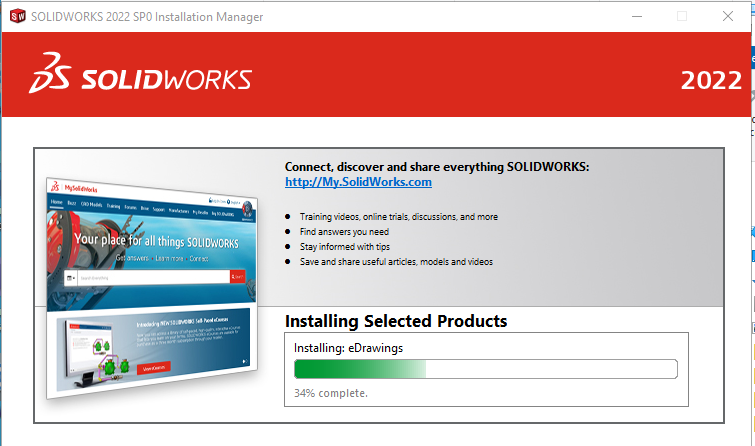Open the My.SolidWorks.com hyperlink
Image resolution: width=755 pixels, height=446 pixels.
[358, 182]
